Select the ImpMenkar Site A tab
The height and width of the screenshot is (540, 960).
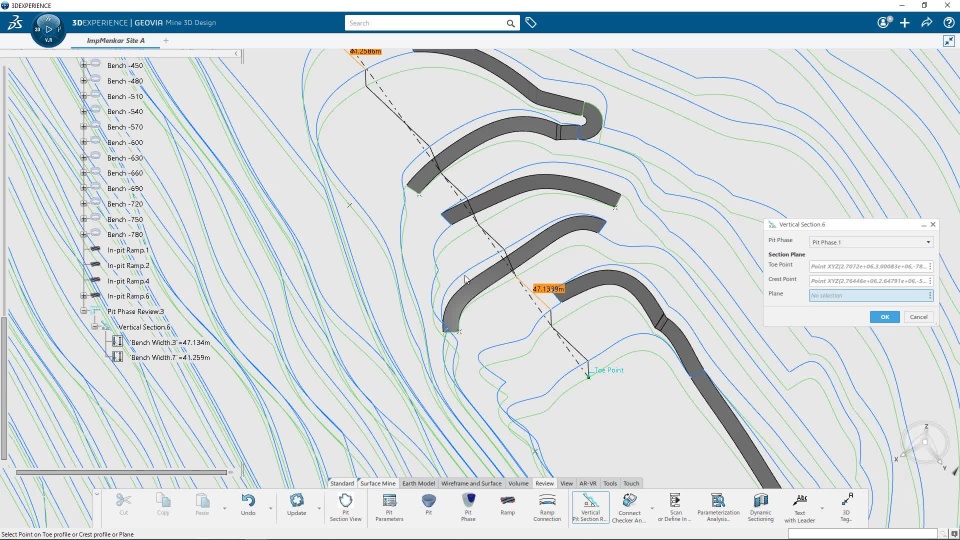tap(116, 40)
